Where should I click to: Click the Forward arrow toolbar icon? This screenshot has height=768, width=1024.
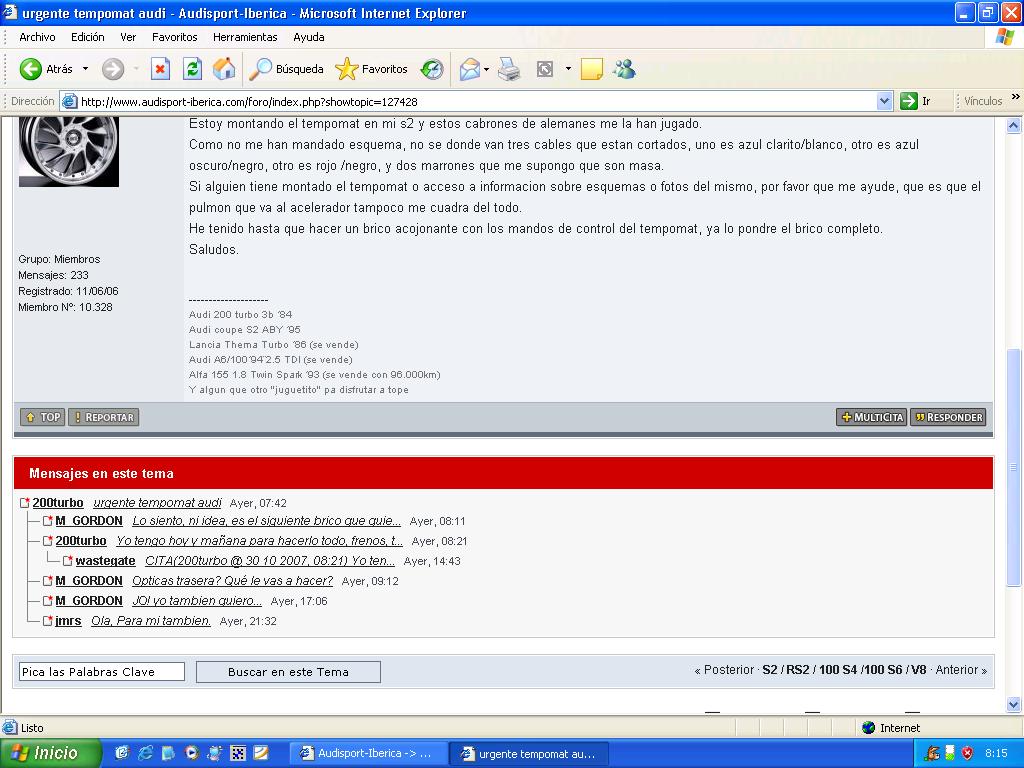[x=113, y=69]
